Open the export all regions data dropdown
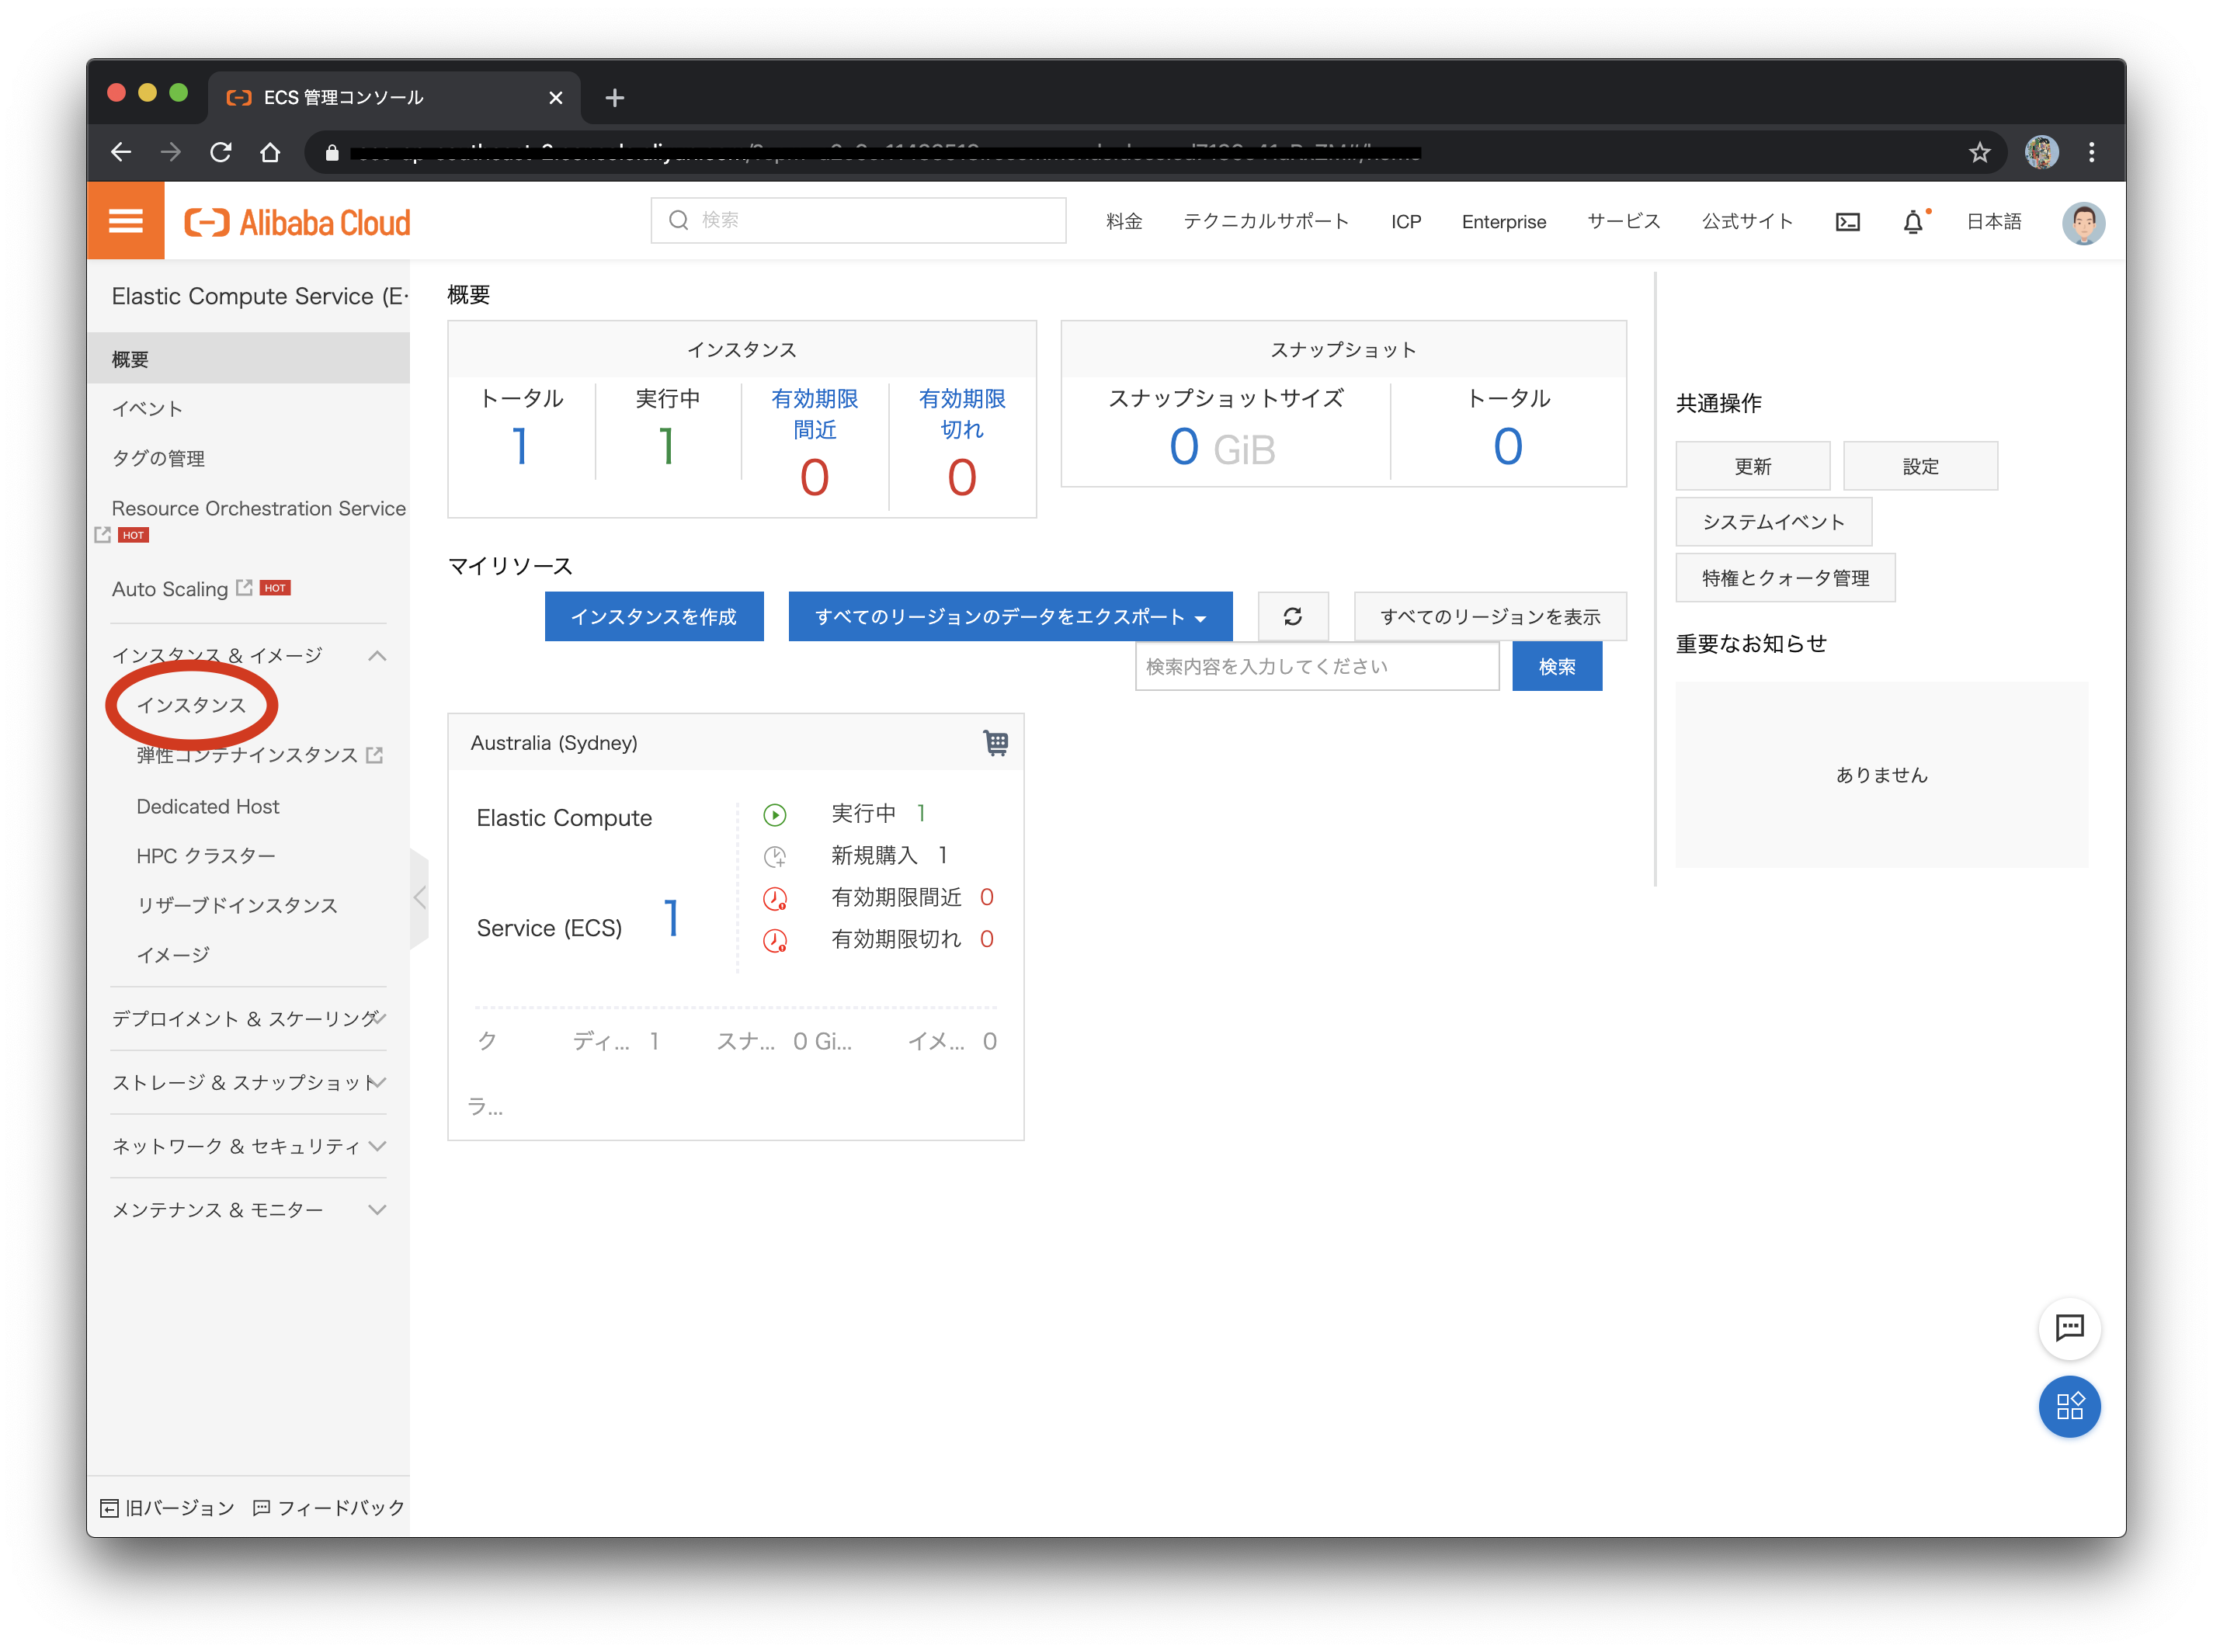2213x1652 pixels. 1010,616
